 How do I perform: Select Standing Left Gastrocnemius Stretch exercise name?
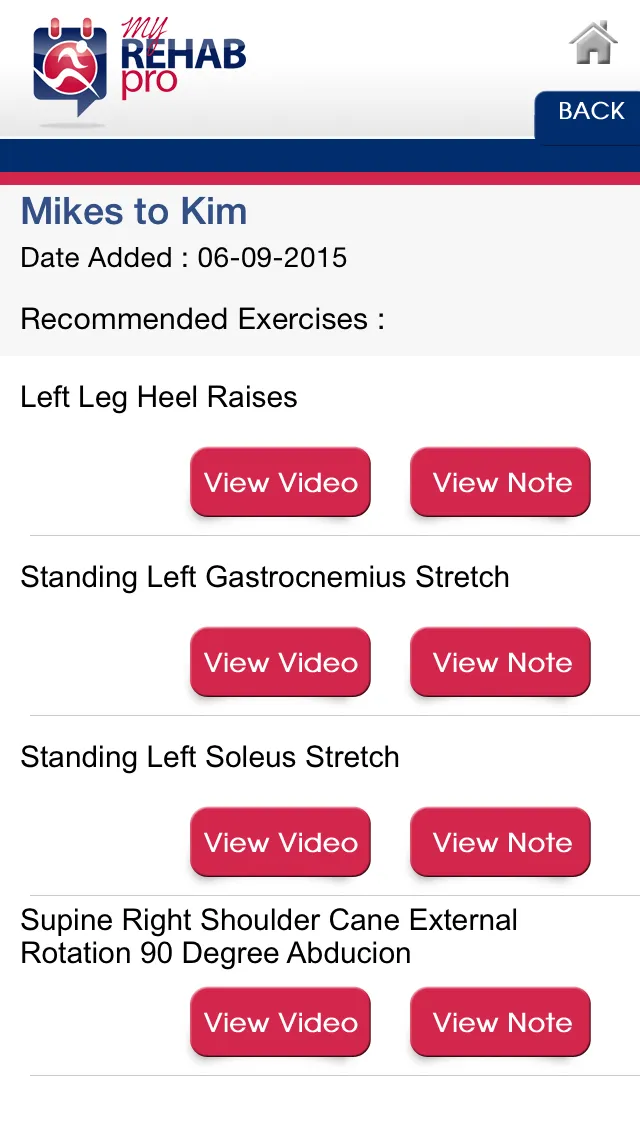point(265,577)
